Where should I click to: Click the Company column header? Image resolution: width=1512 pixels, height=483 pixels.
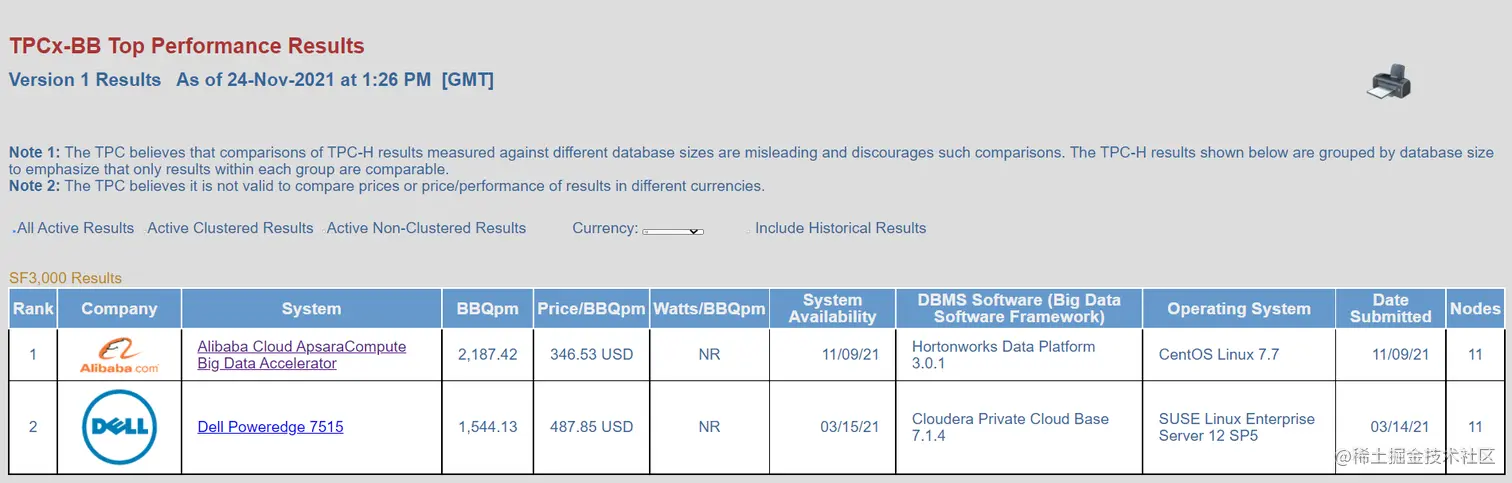pos(119,309)
